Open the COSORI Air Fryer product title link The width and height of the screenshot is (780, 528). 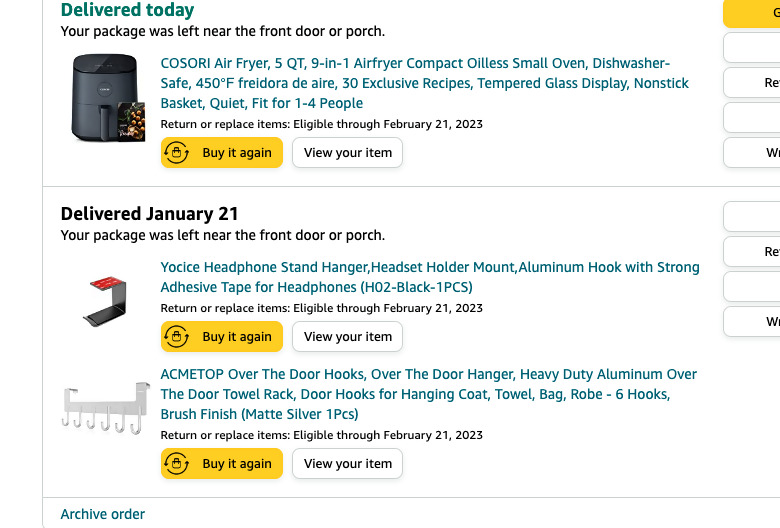424,83
